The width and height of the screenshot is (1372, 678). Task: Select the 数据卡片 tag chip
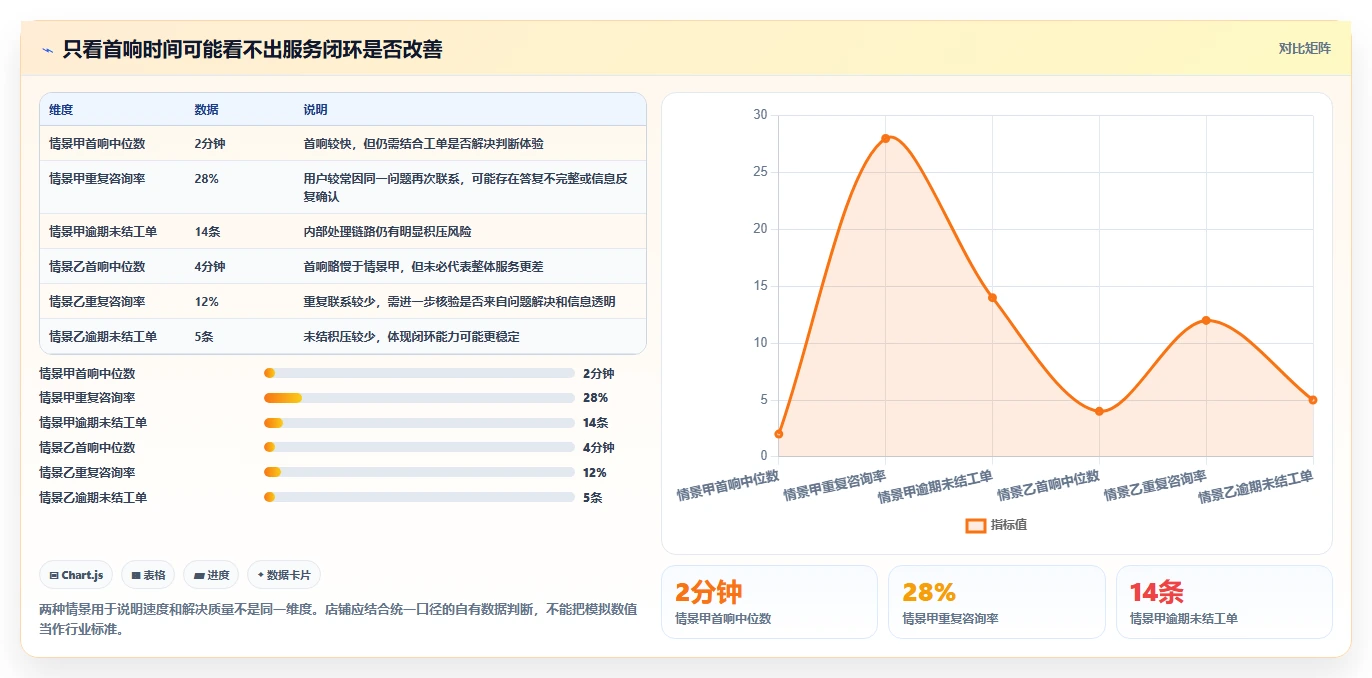pos(284,575)
